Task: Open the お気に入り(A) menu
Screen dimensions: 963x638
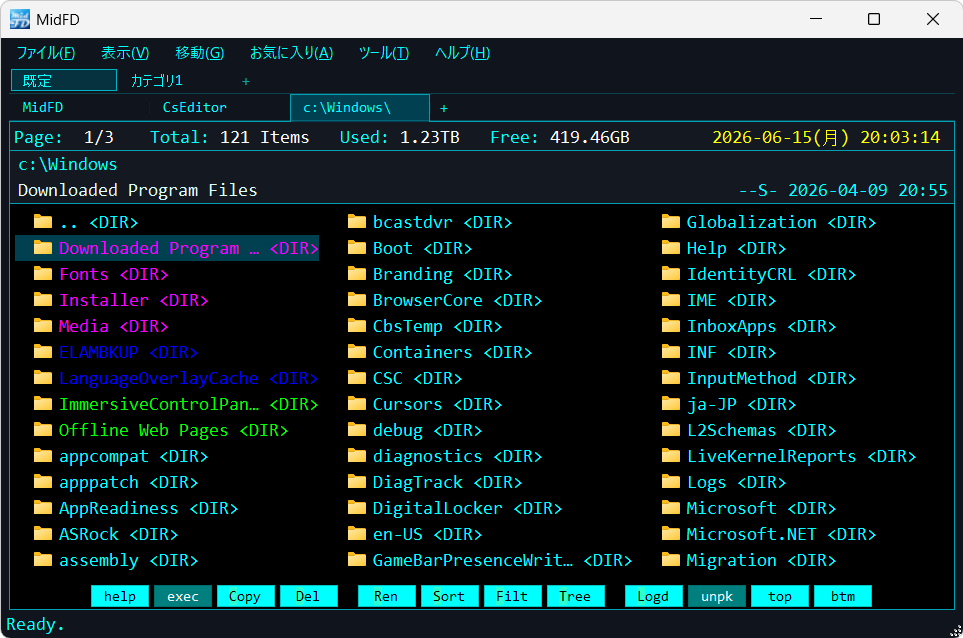Action: (x=291, y=53)
